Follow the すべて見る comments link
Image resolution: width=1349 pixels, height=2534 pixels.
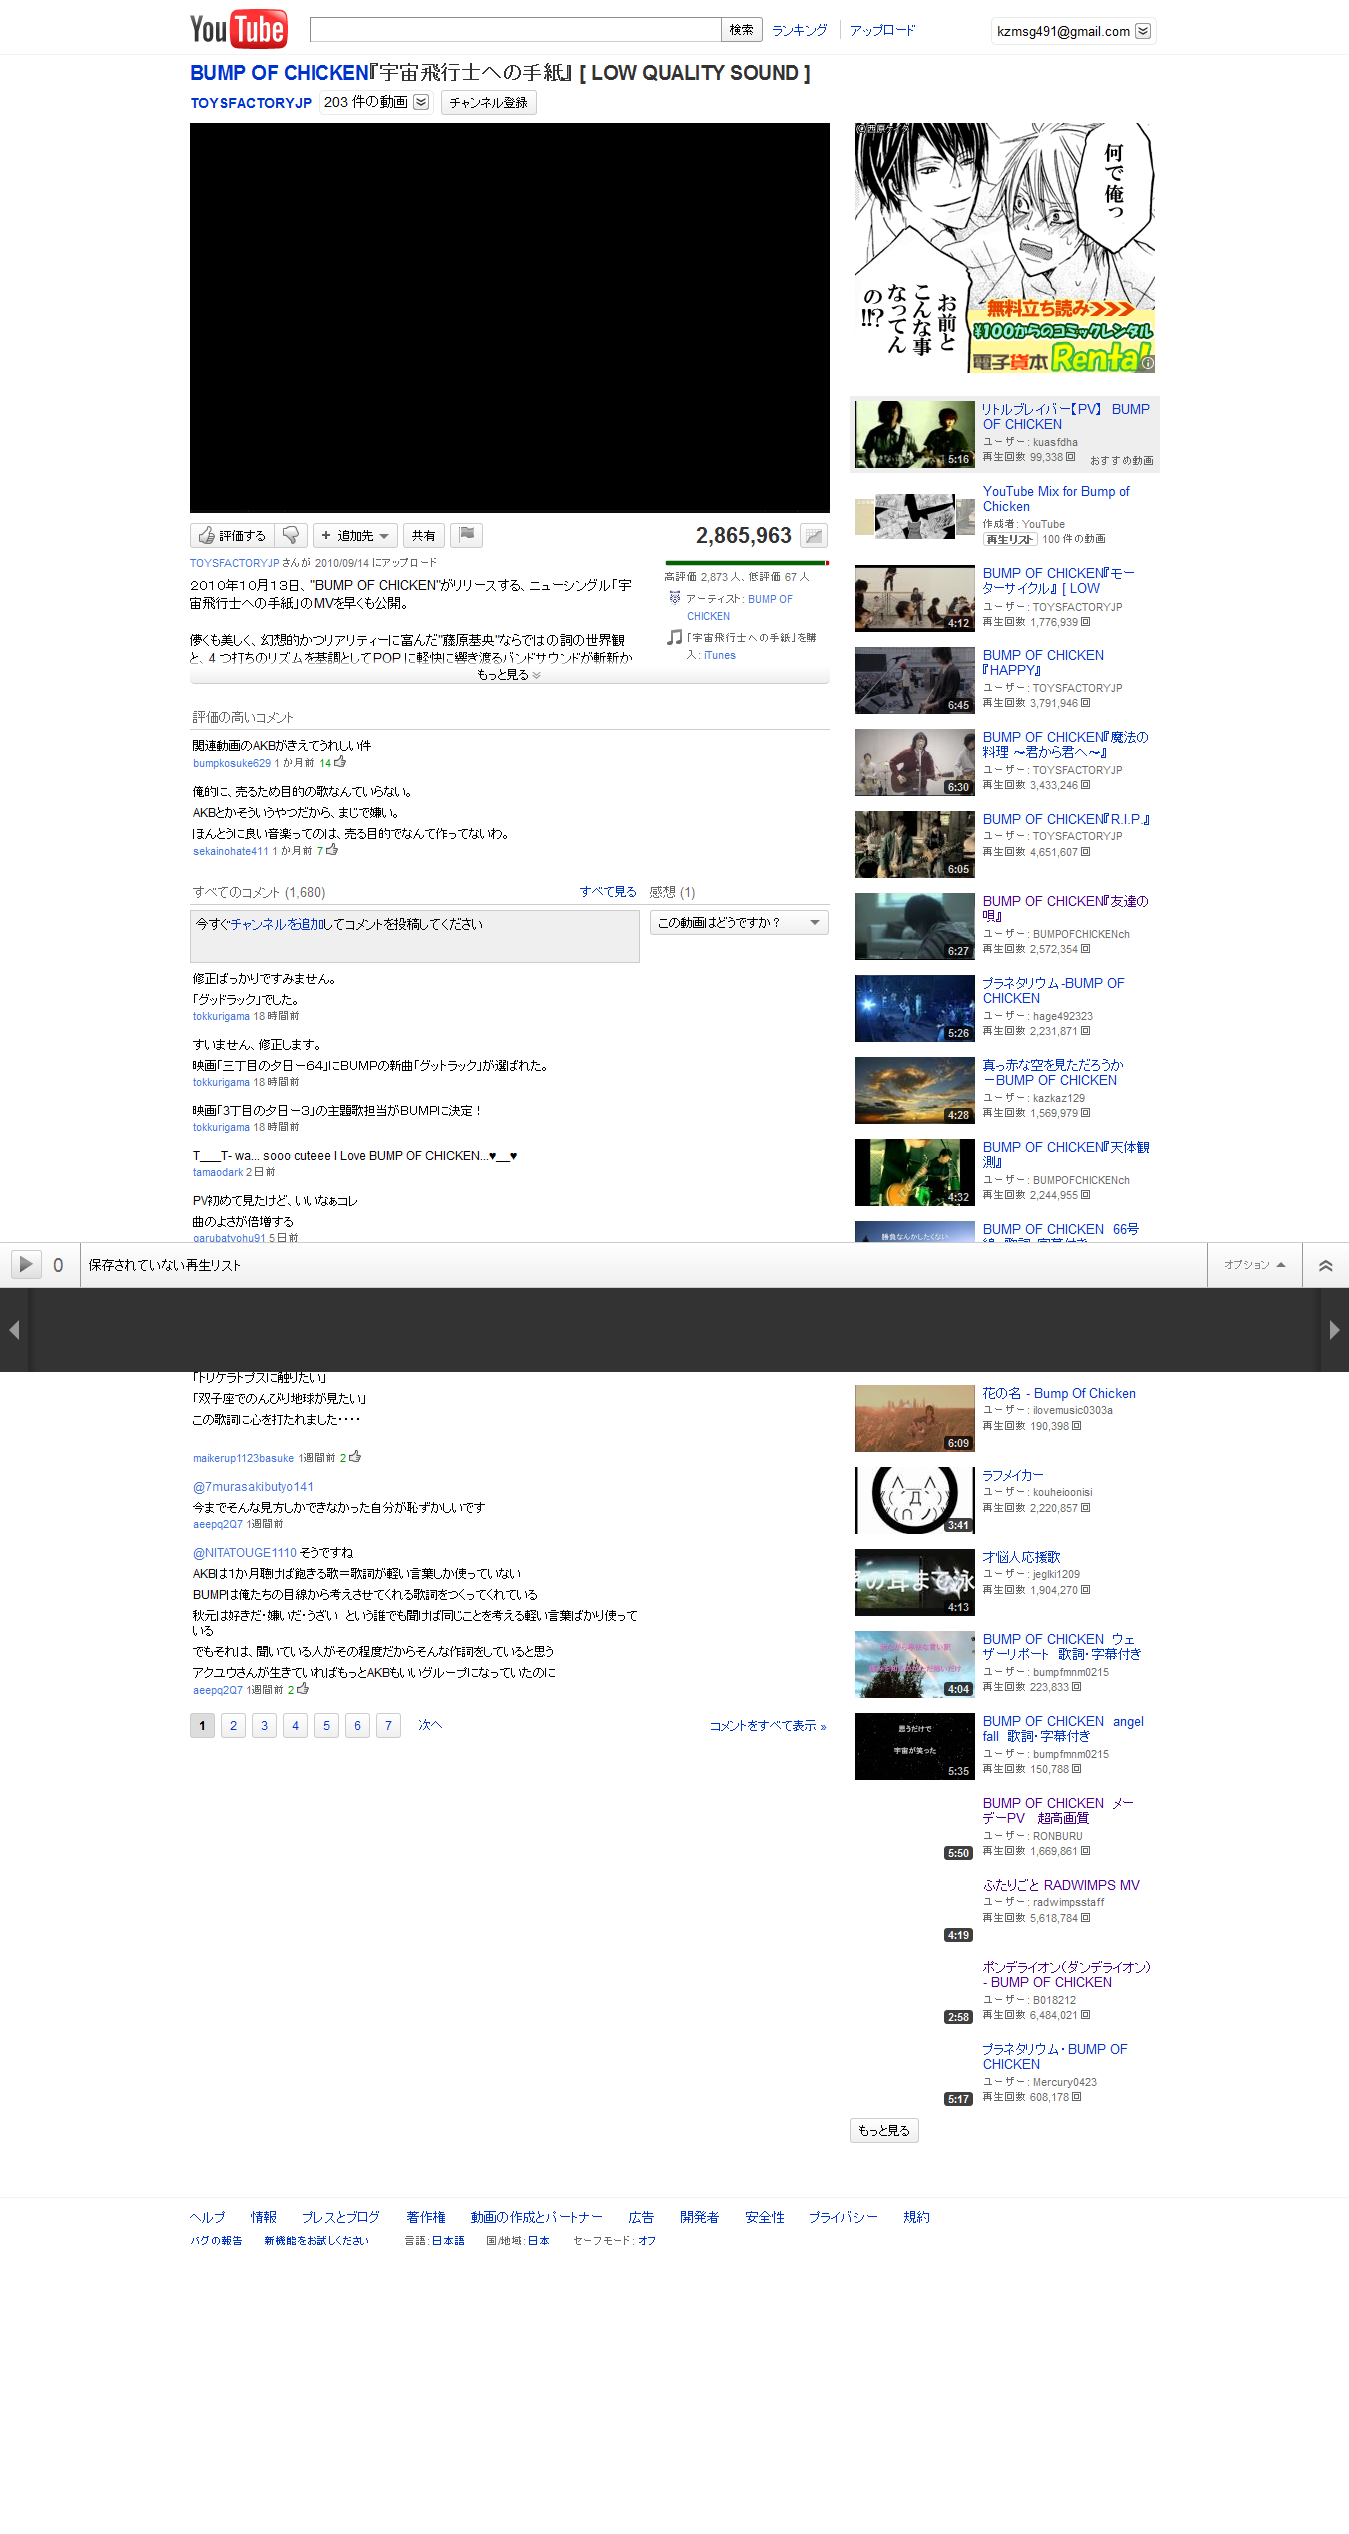point(608,892)
